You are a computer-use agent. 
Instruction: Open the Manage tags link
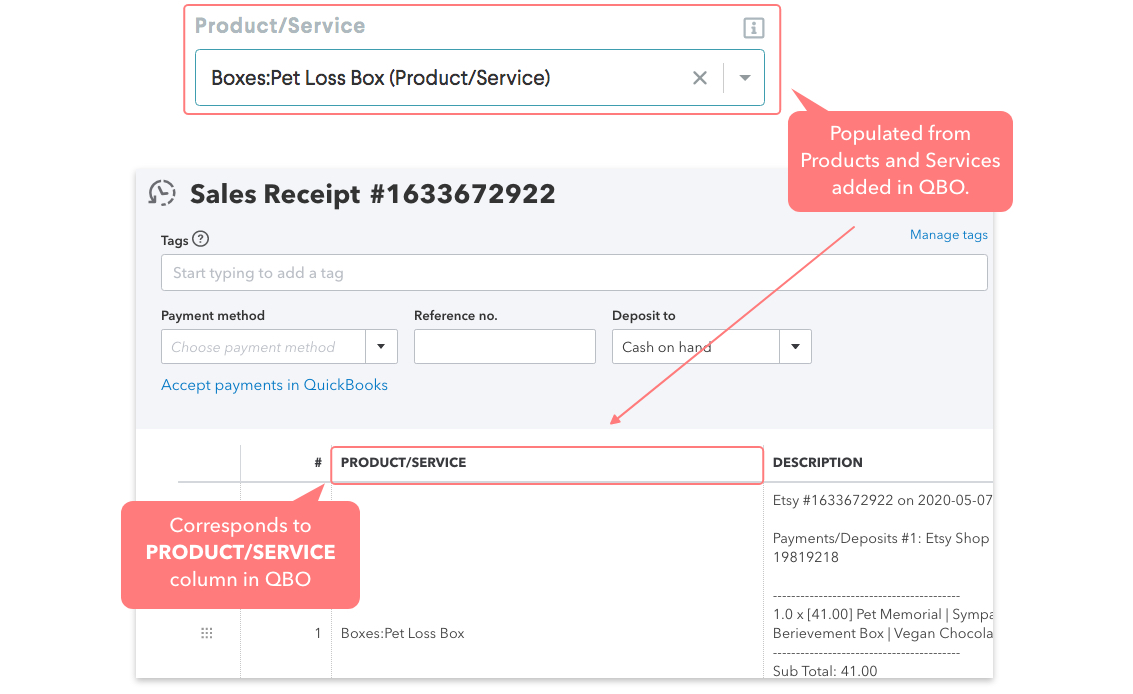pyautogui.click(x=948, y=235)
